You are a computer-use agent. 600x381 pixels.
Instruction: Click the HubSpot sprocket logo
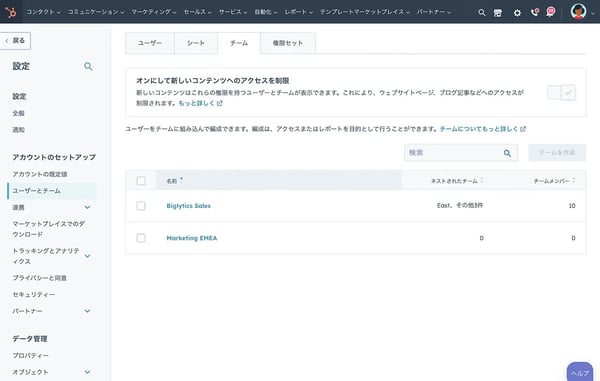pyautogui.click(x=11, y=12)
